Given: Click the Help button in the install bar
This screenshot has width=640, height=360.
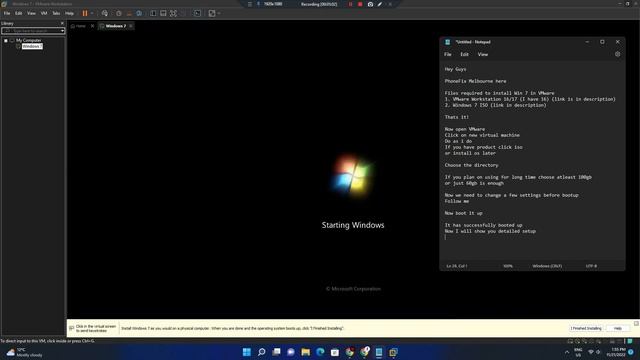Looking at the screenshot, I should (618, 329).
